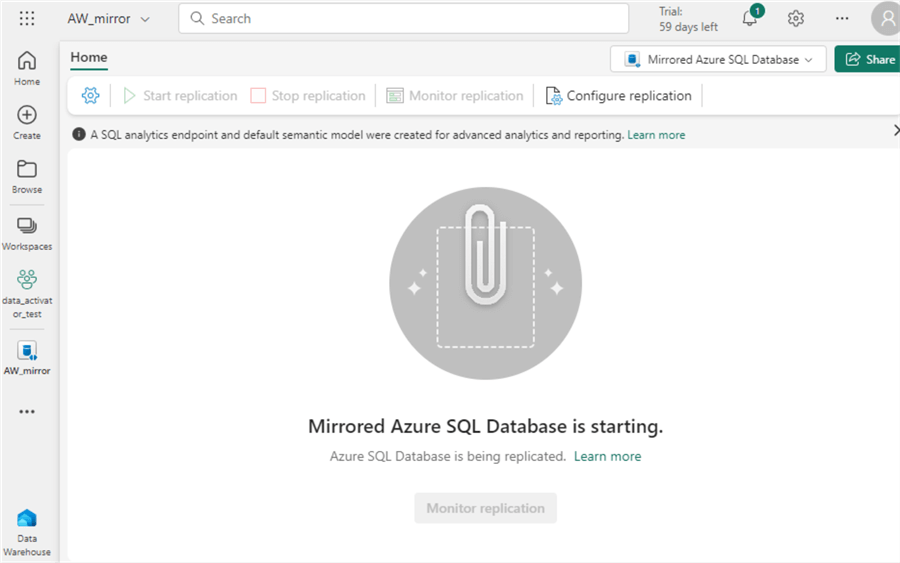This screenshot has height=563, width=900.
Task: Open the settings gear in header
Action: 796,19
